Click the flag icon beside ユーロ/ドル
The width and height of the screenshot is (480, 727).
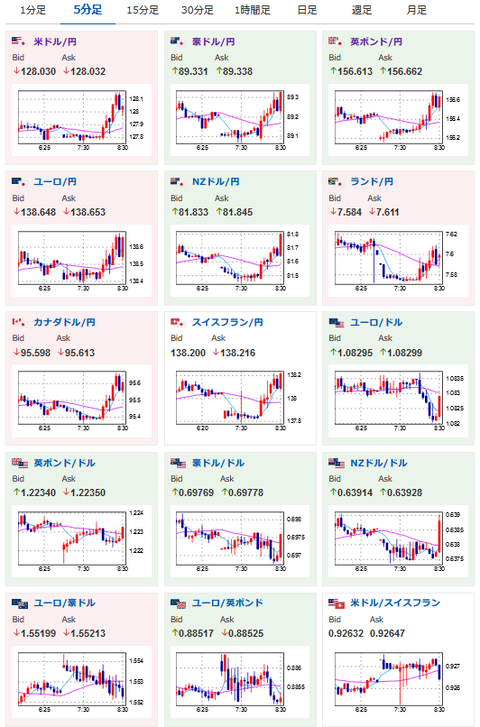point(336,322)
